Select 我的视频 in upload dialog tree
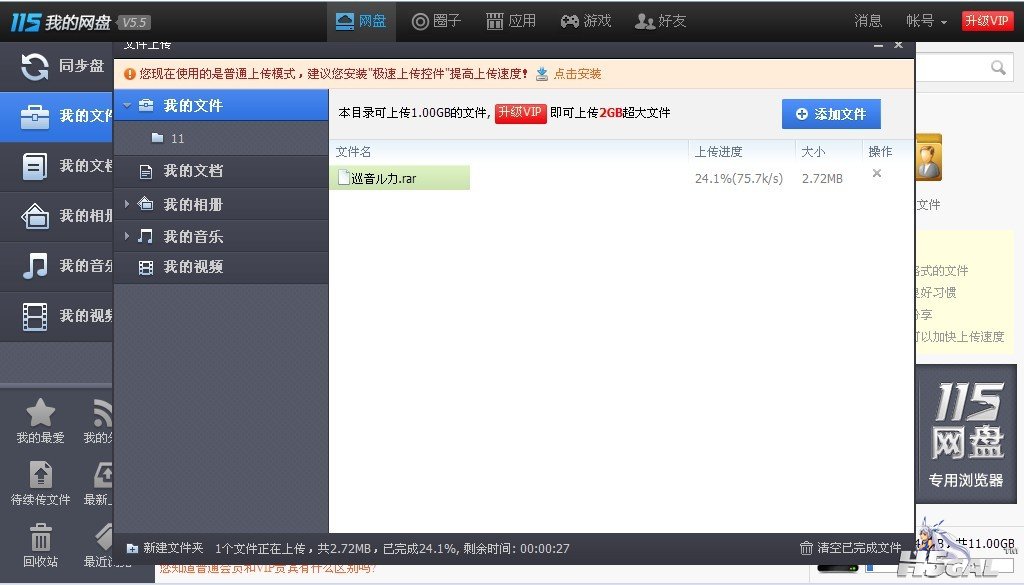 [x=222, y=267]
